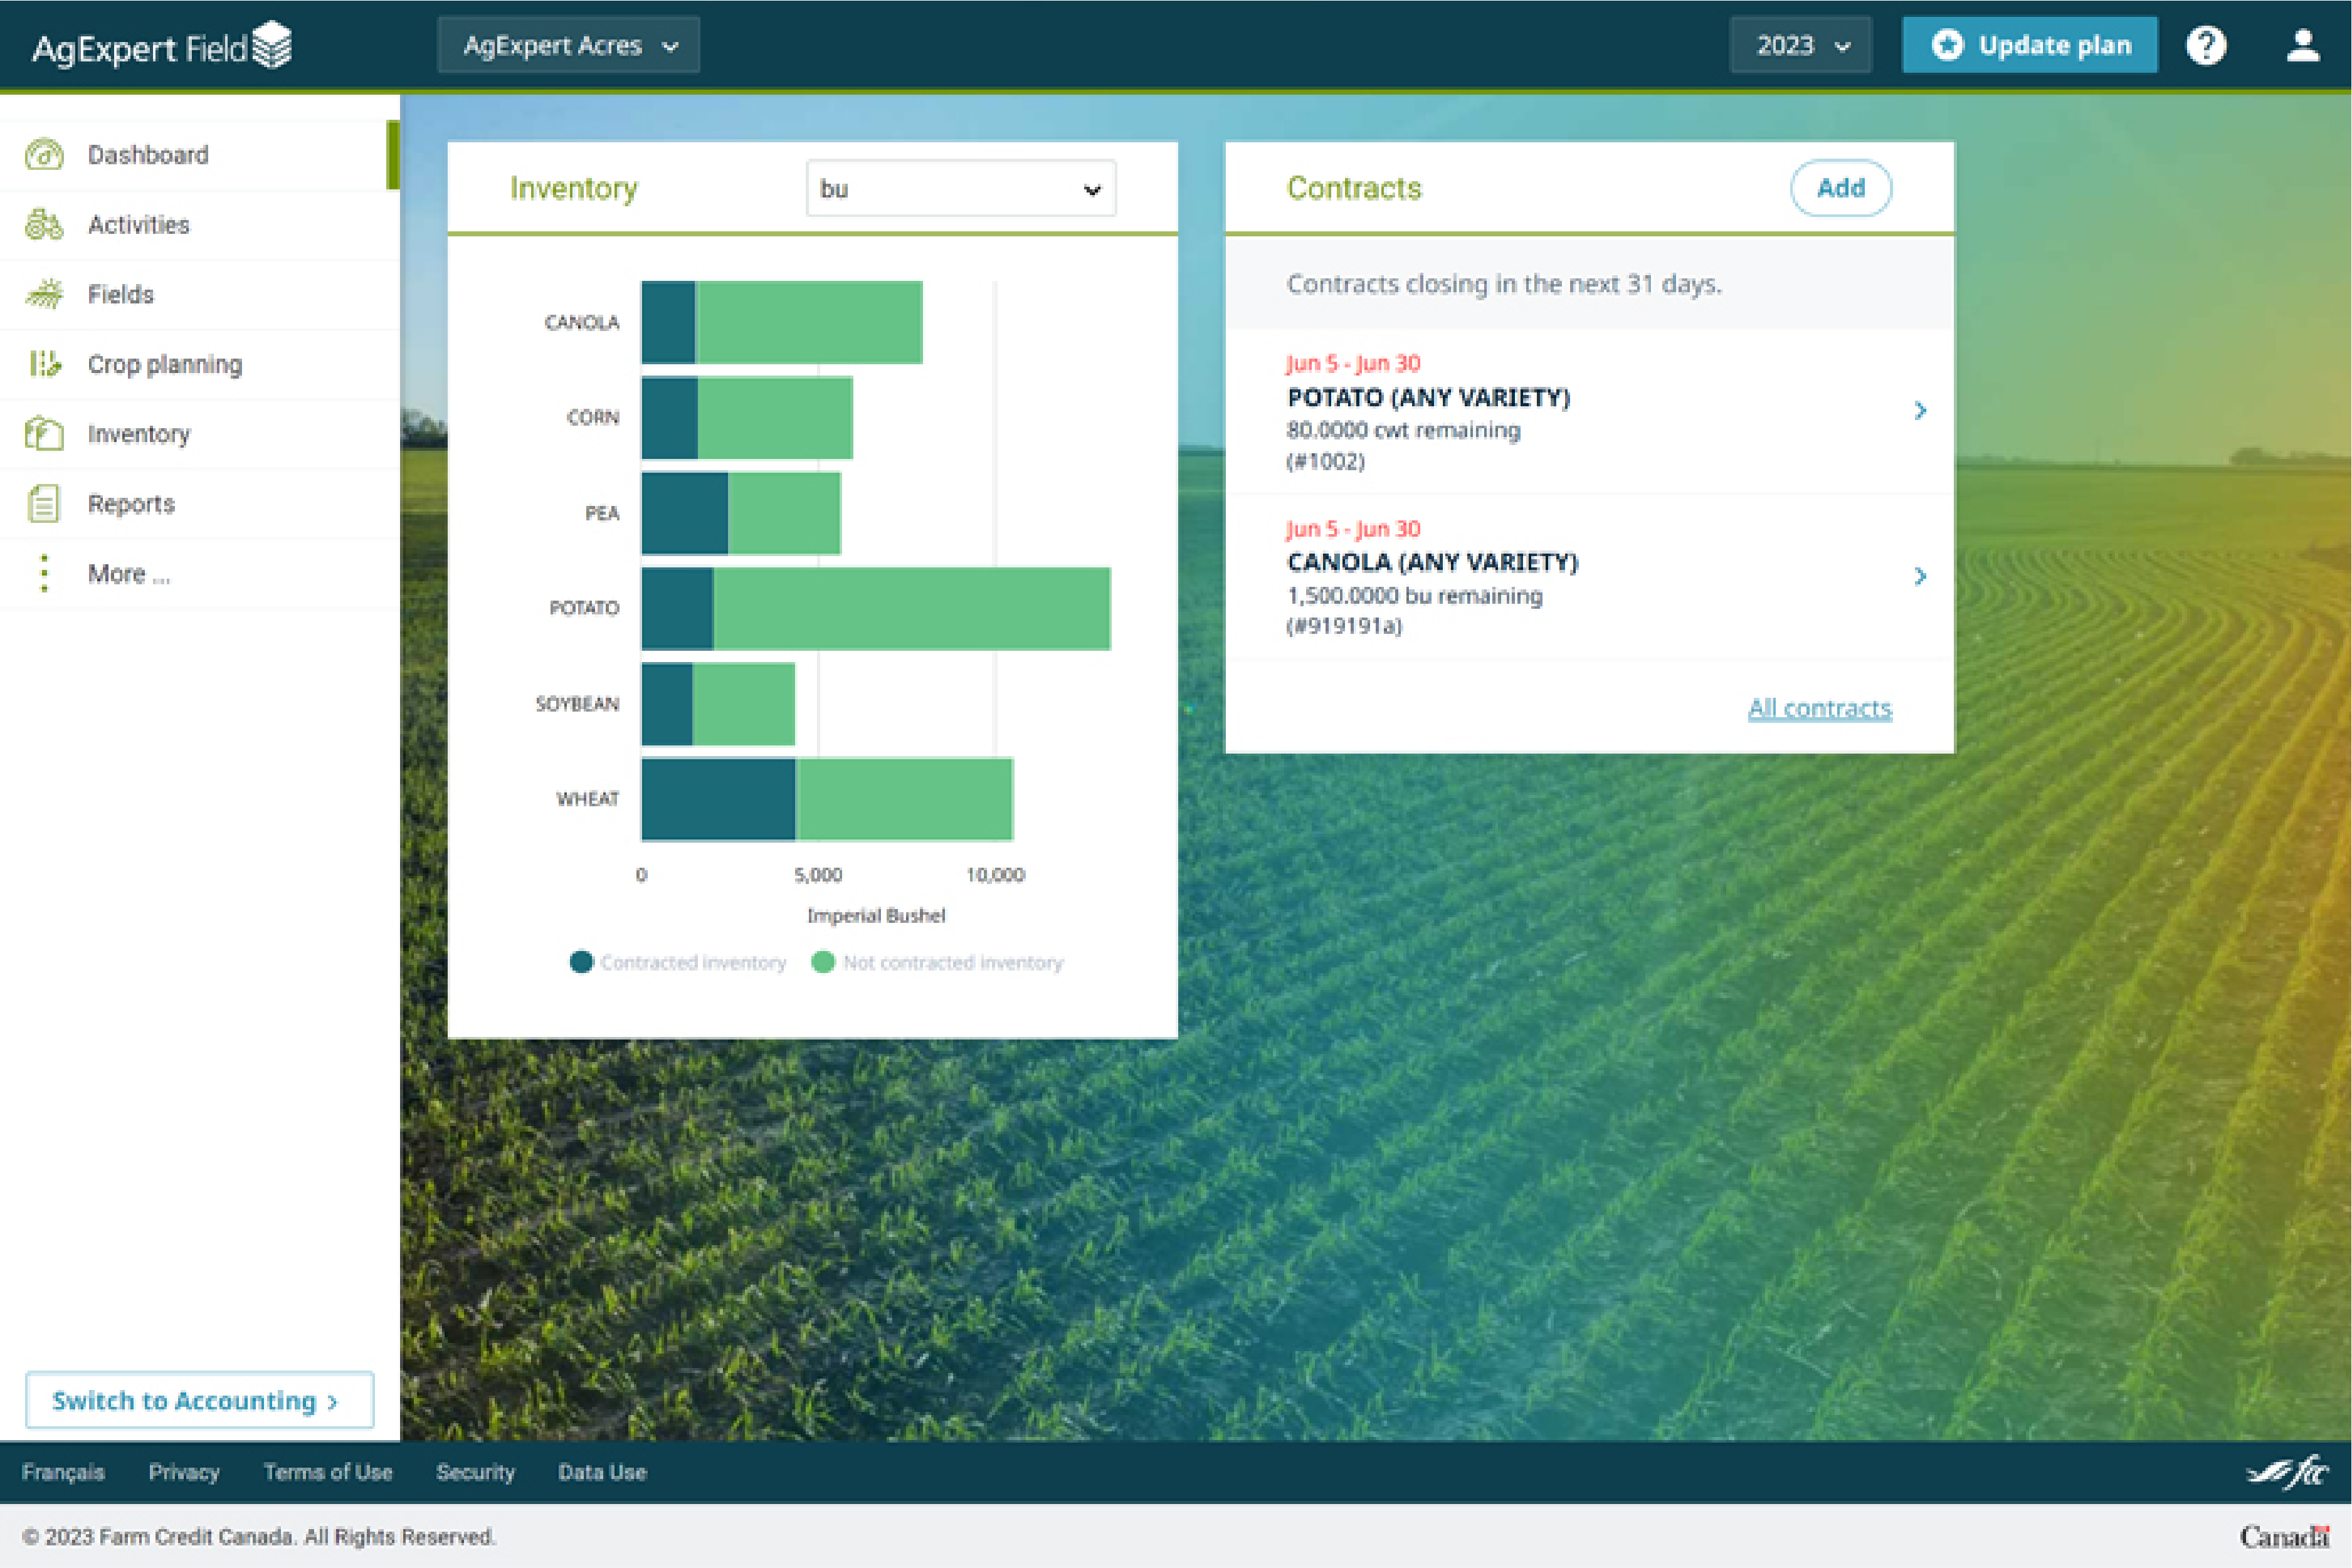Open Crop planning in sidebar

coord(200,365)
